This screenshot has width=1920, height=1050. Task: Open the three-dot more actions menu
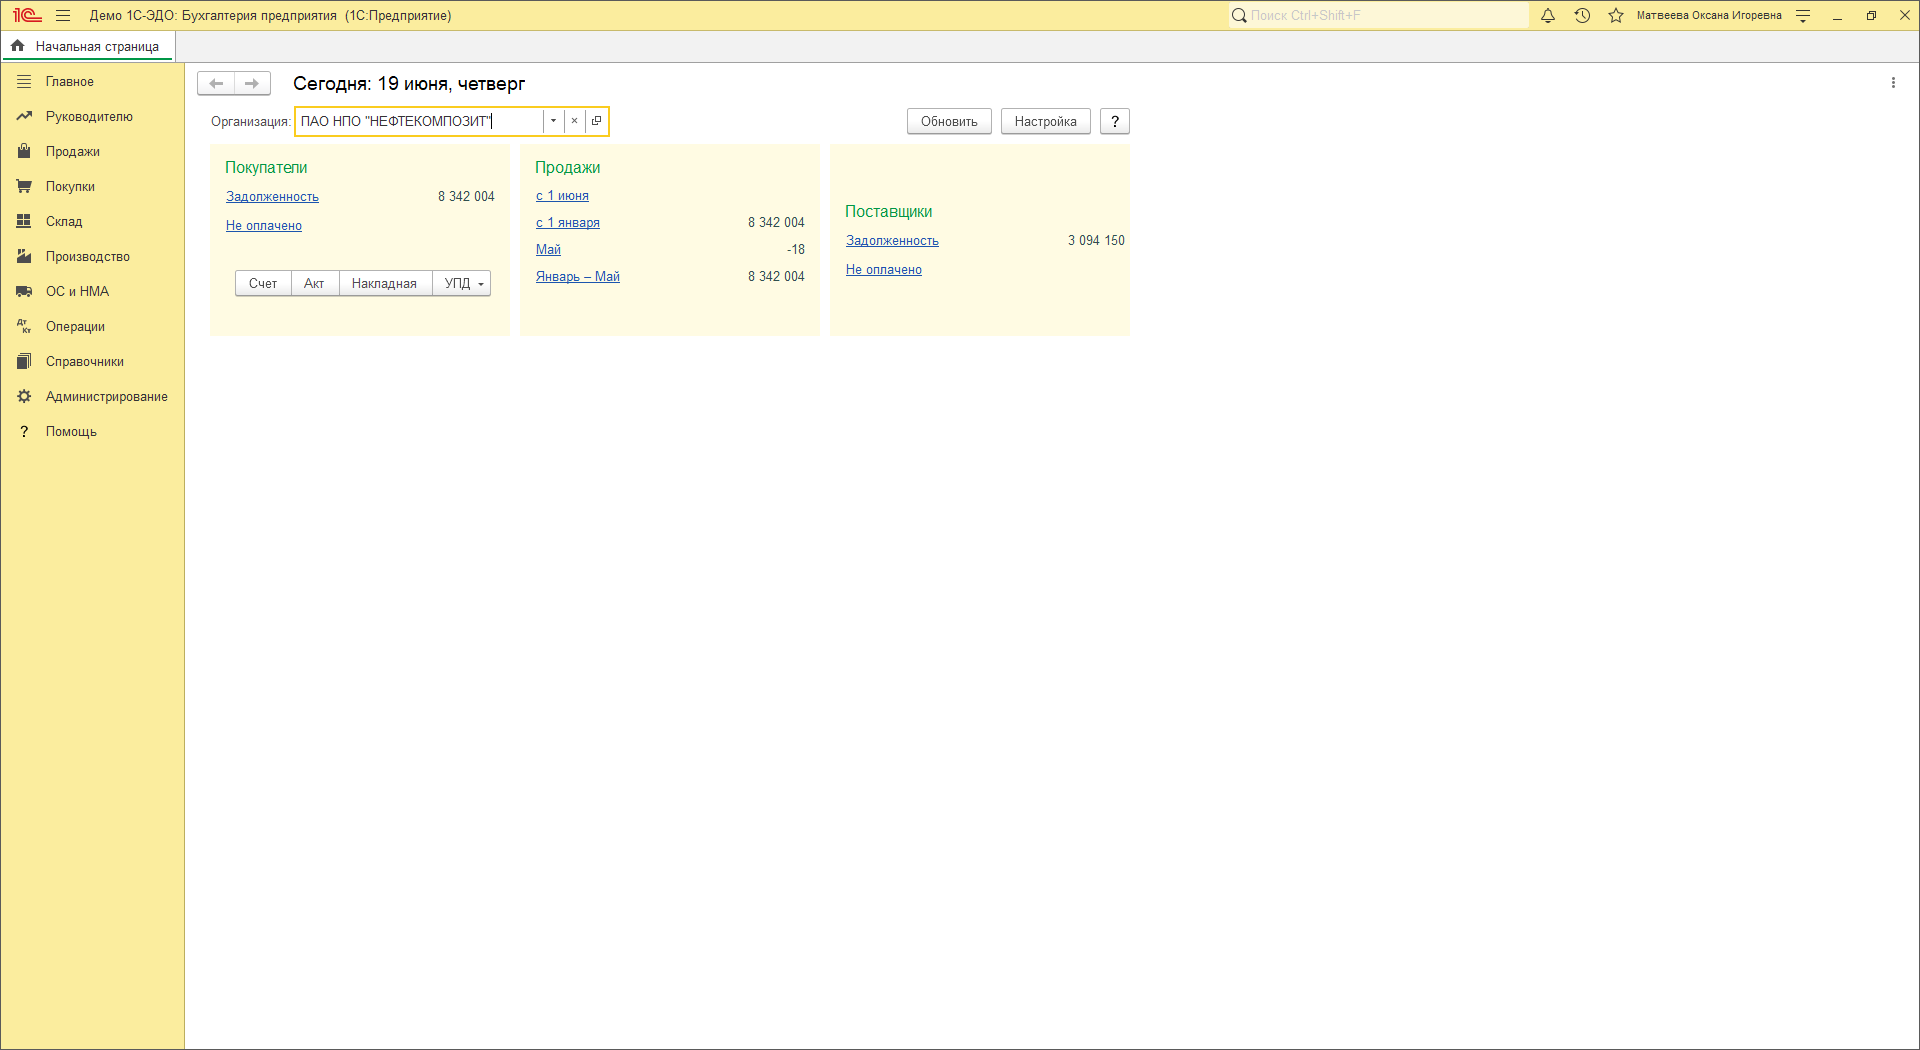1893,83
